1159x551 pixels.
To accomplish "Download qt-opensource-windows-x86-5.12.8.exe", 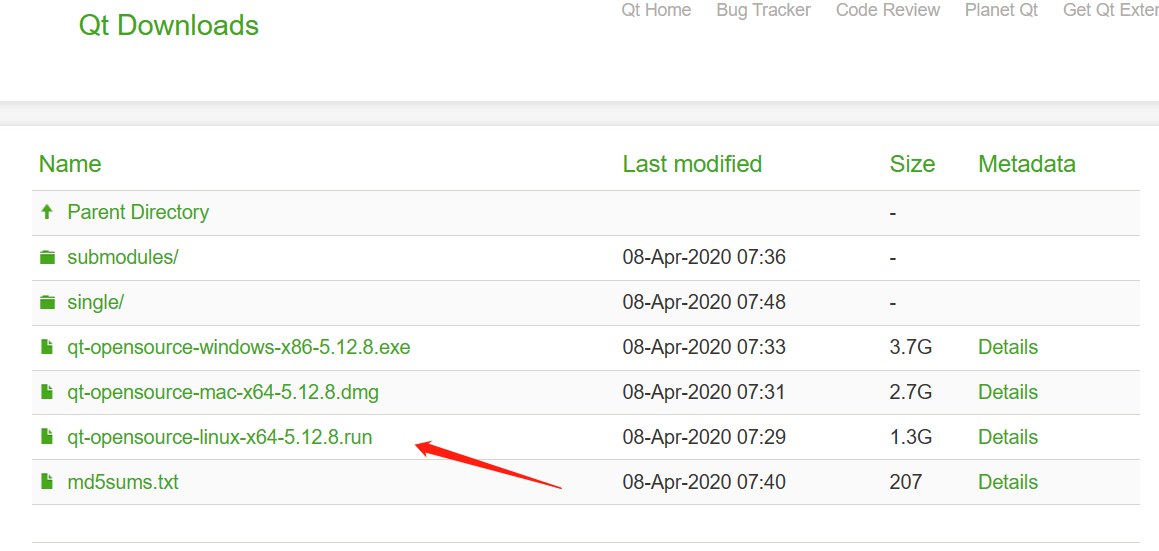I will [x=238, y=347].
